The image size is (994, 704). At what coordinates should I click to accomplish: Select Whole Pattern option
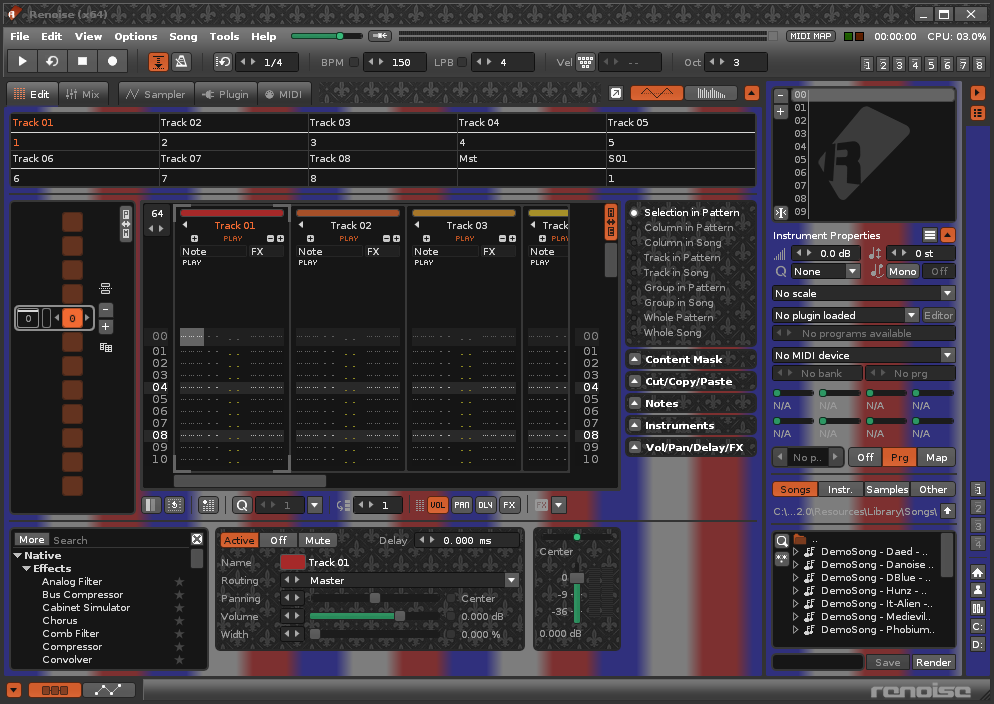coord(678,317)
